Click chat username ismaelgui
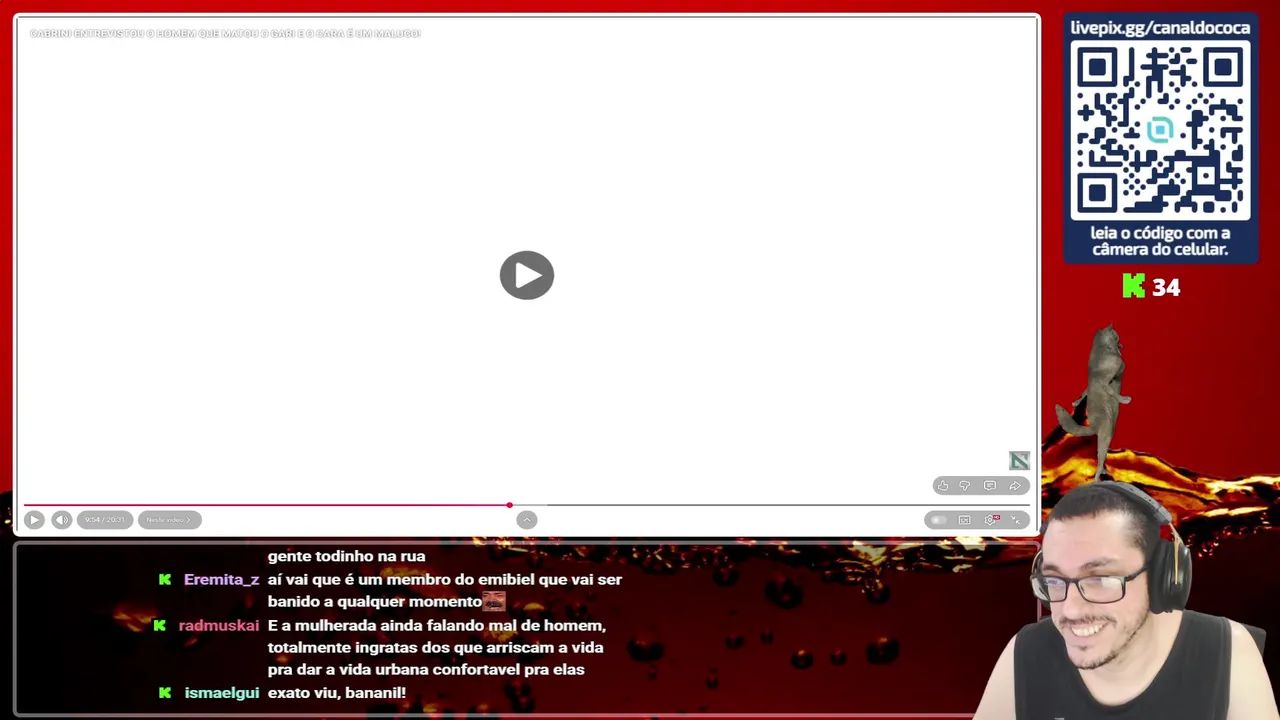The width and height of the screenshot is (1280, 720). pos(221,693)
